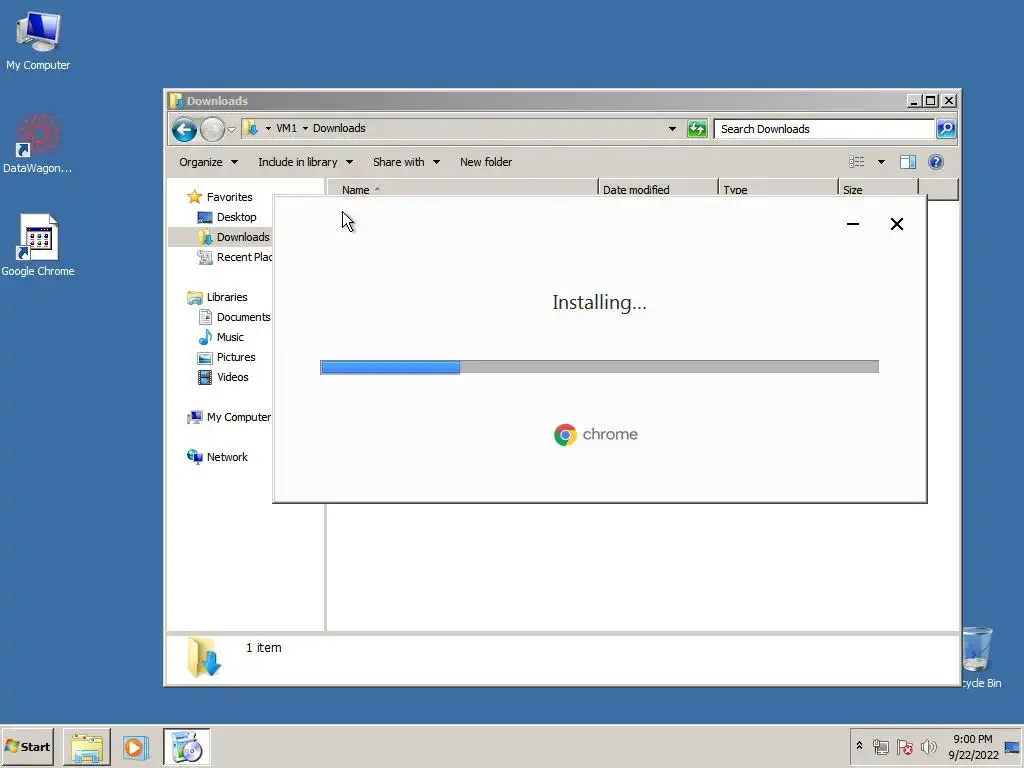Create a New folder

point(485,162)
